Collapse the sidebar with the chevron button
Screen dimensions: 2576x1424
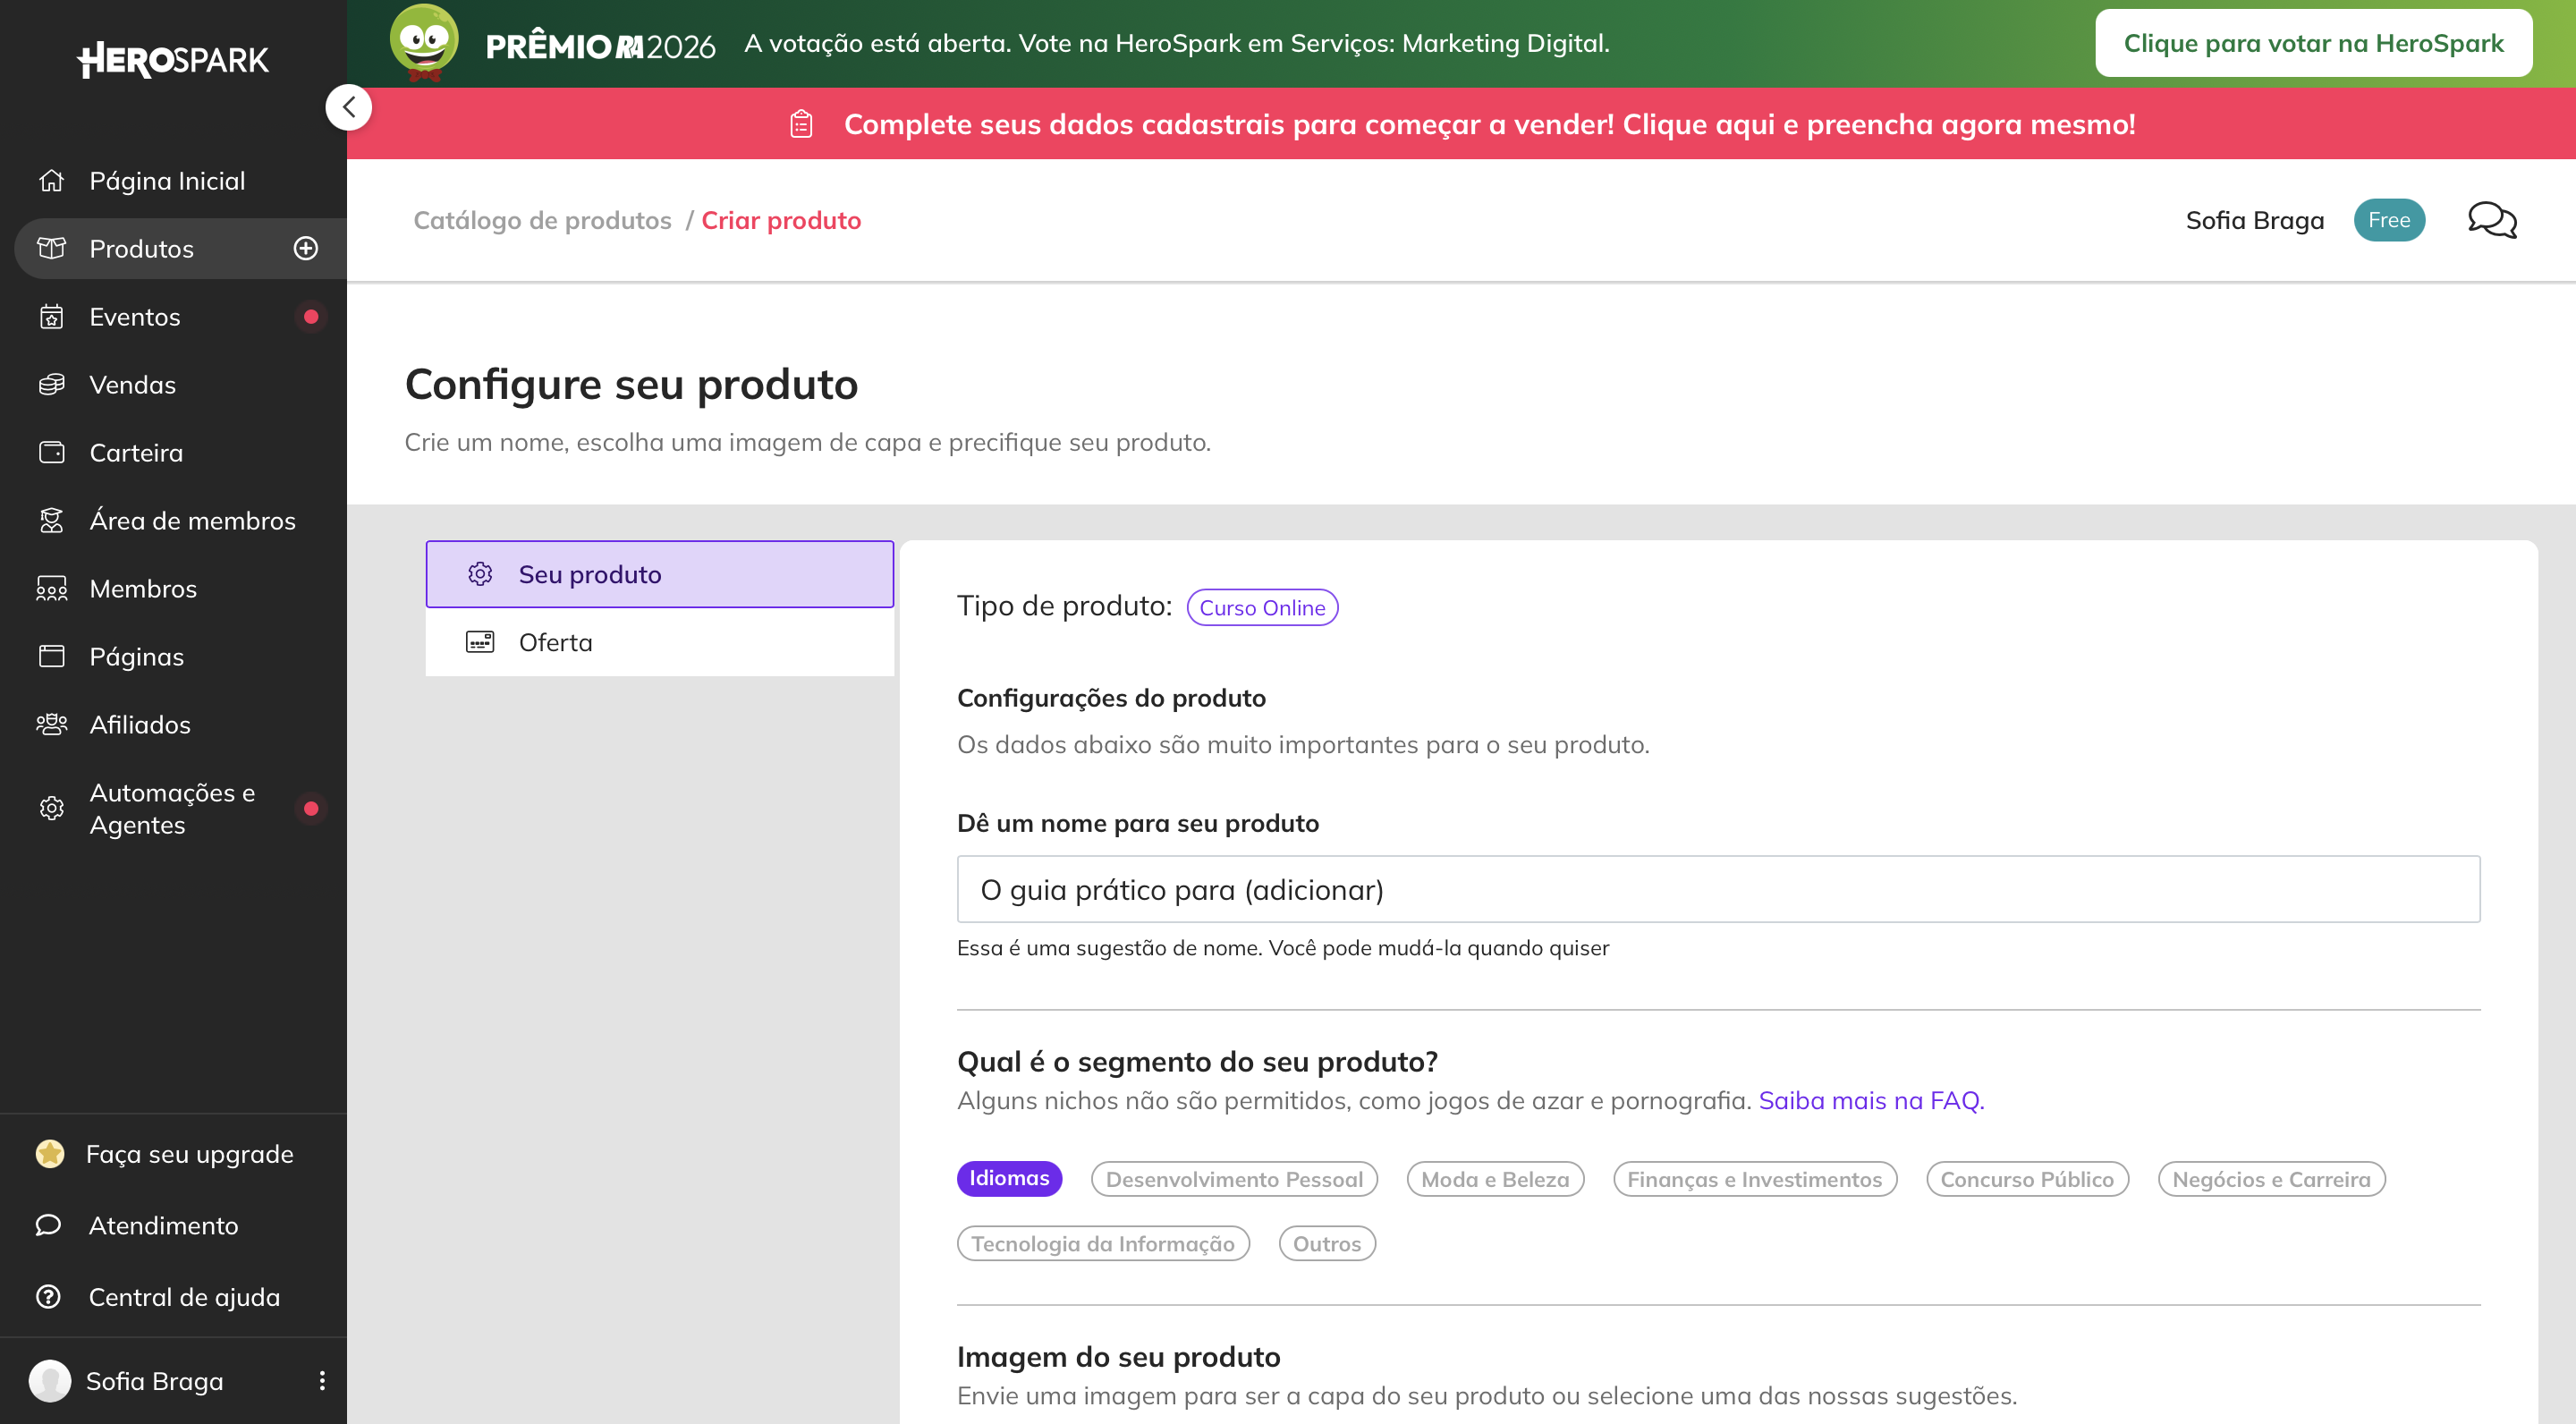click(x=349, y=108)
